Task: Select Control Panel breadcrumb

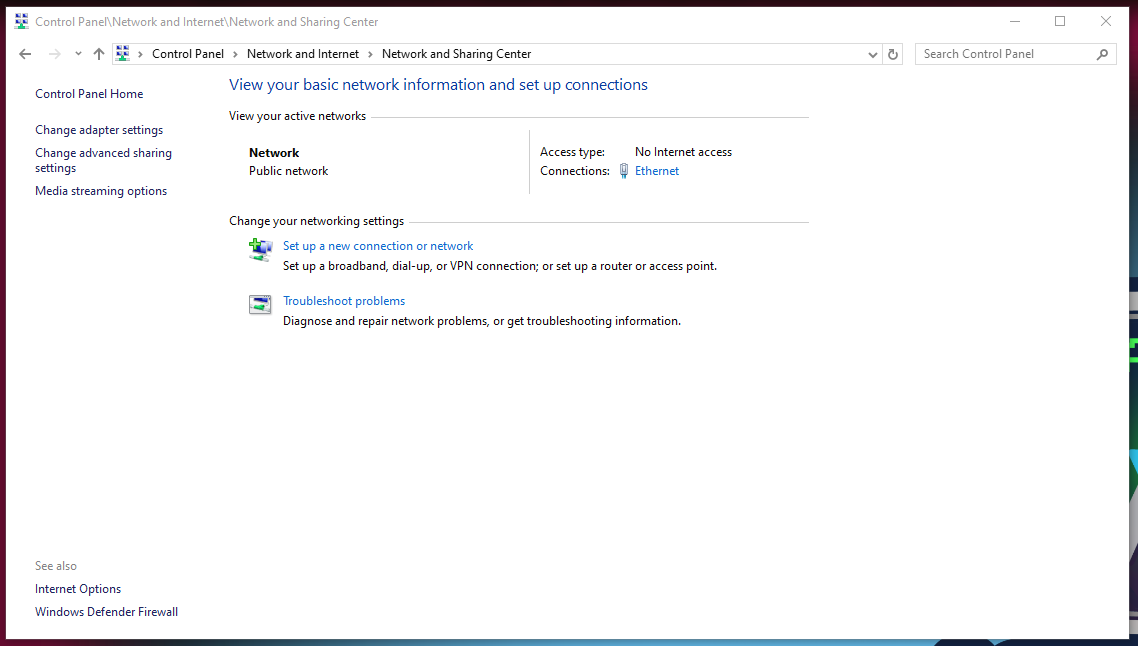Action: (188, 54)
